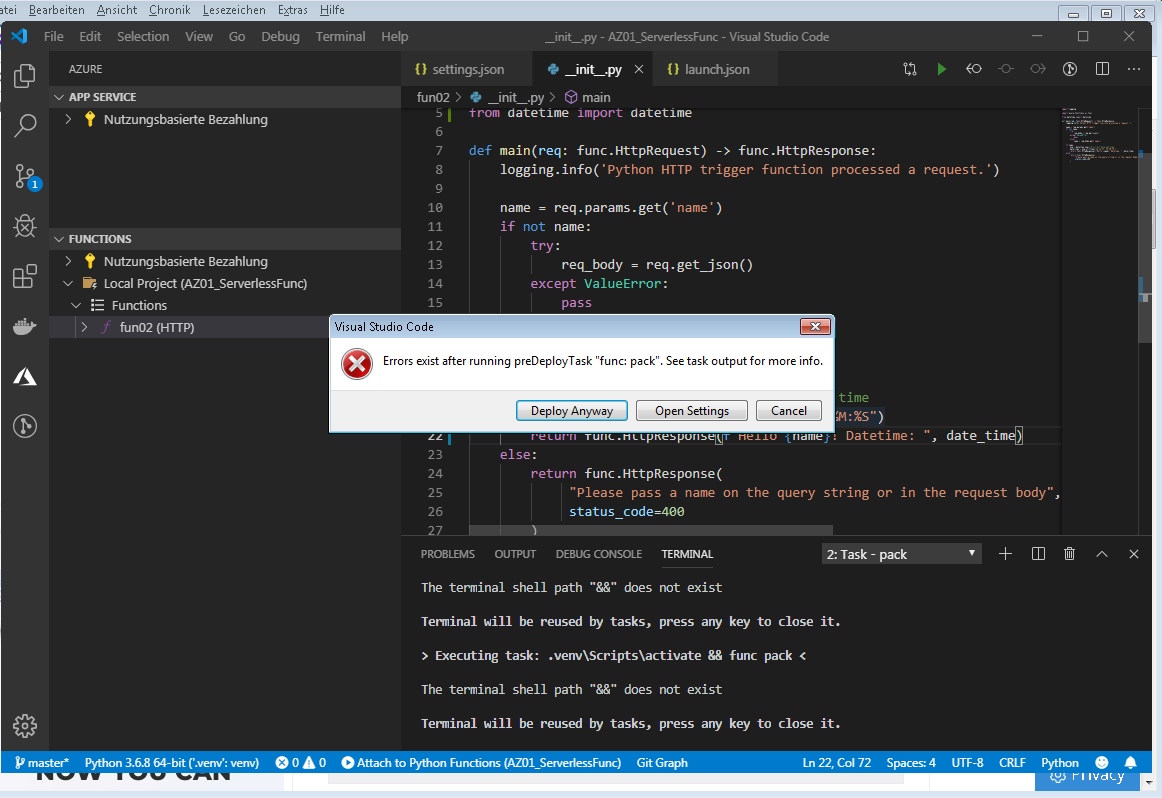Split the editor to the right
The height and width of the screenshot is (798, 1162).
click(1102, 69)
